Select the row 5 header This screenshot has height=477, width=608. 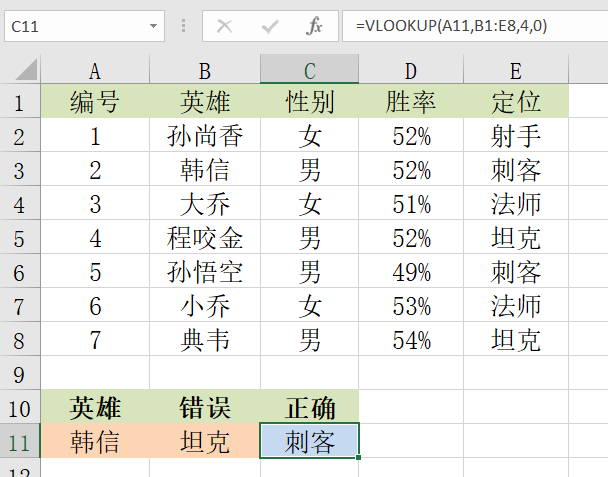20,237
